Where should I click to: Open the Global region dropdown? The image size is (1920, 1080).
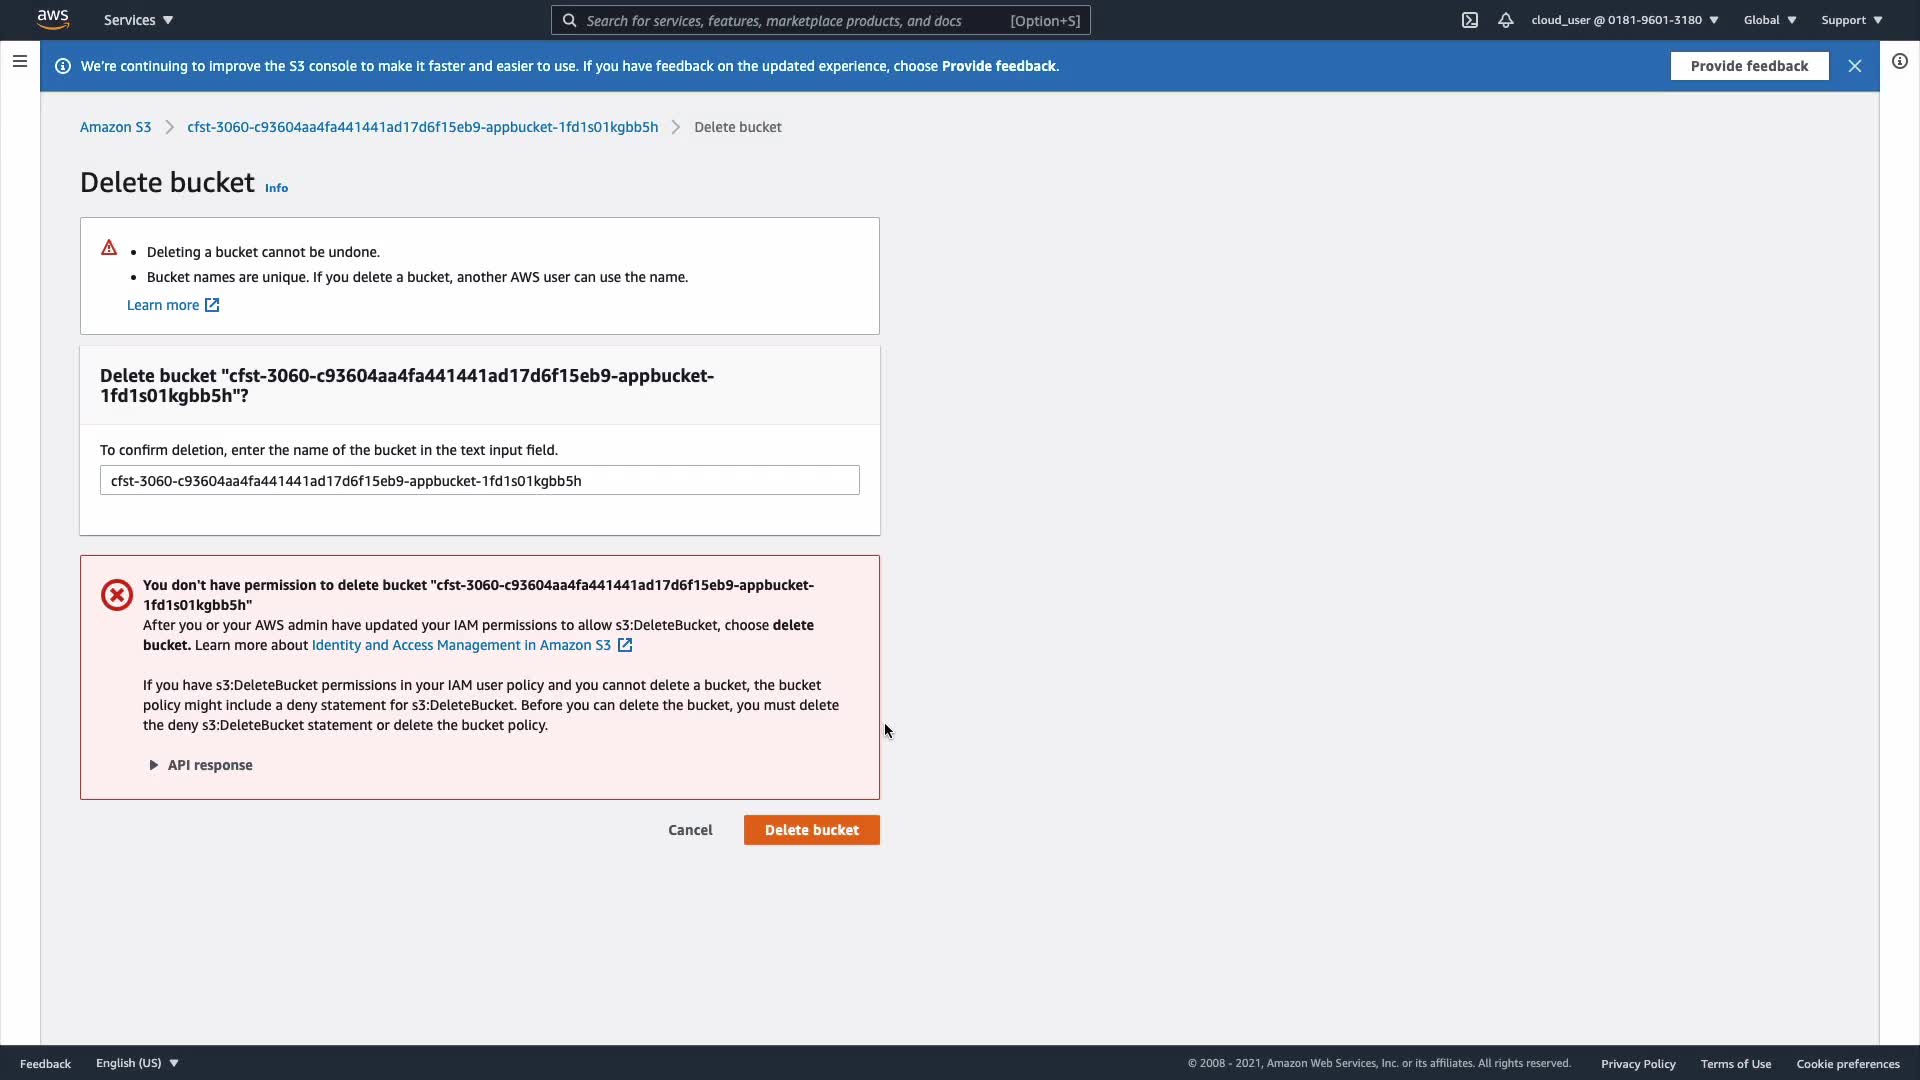(x=1769, y=20)
